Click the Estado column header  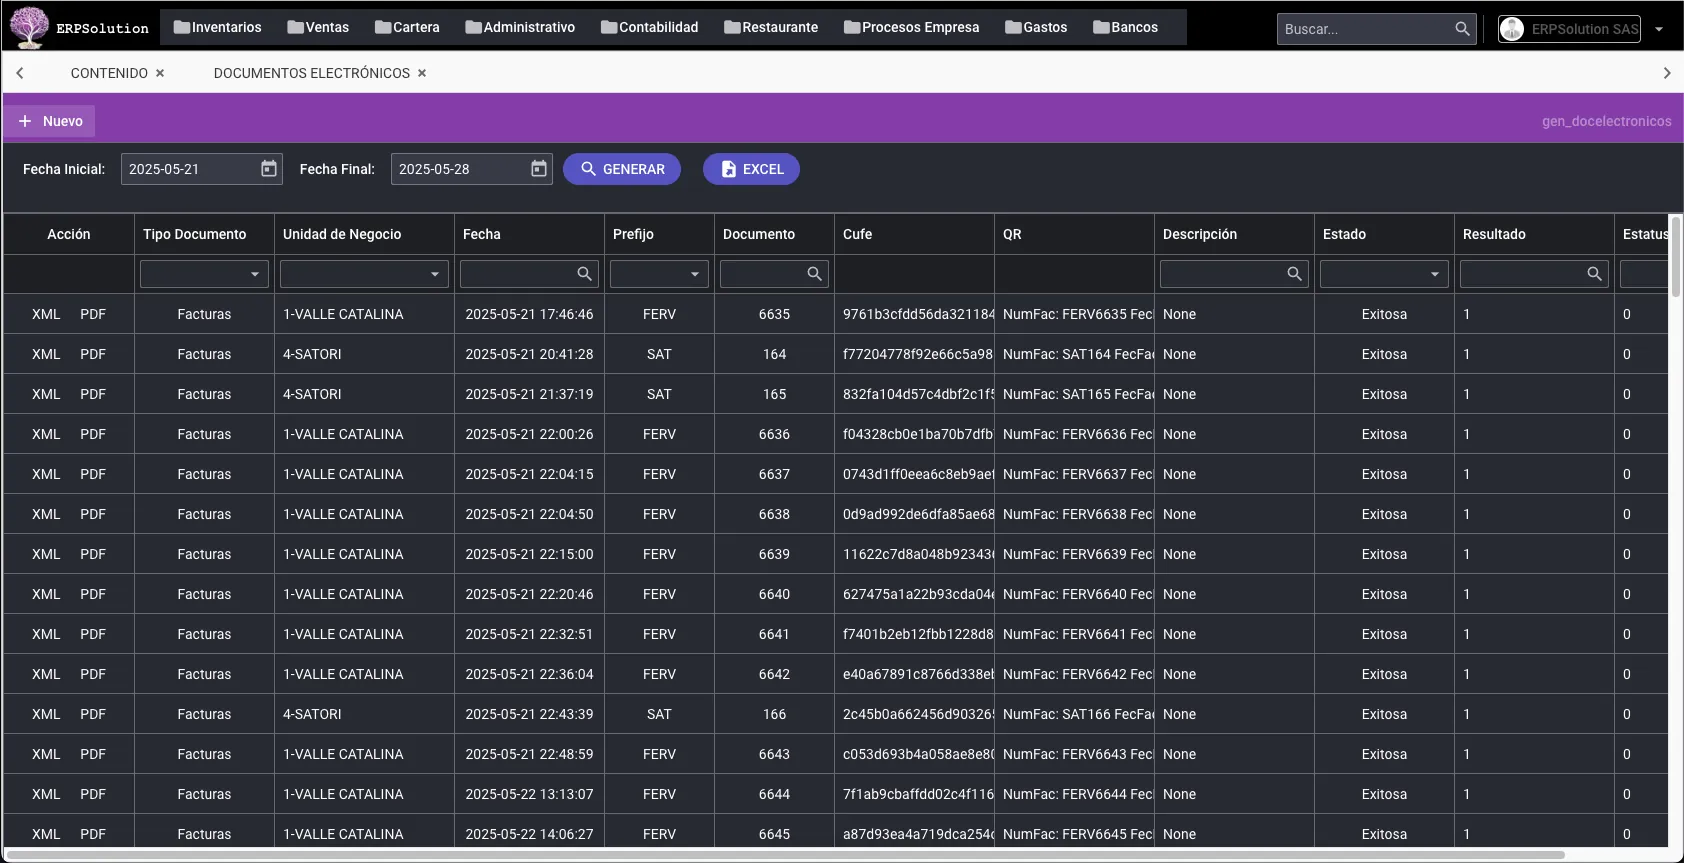1384,234
